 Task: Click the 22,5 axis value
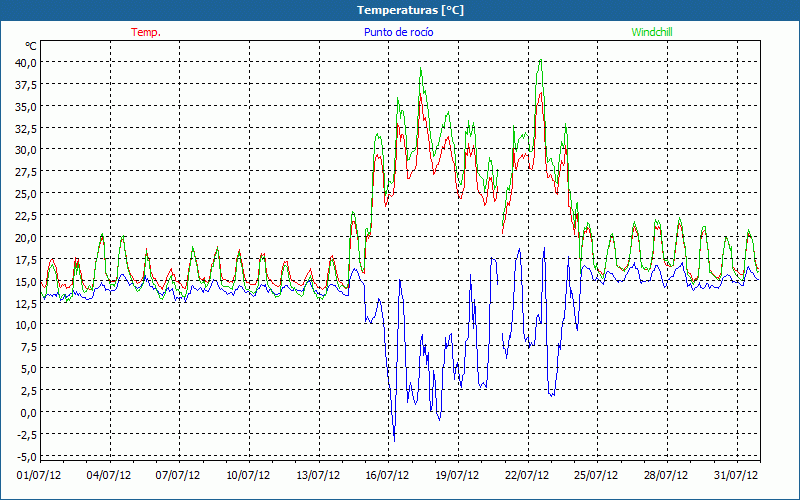tap(27, 215)
